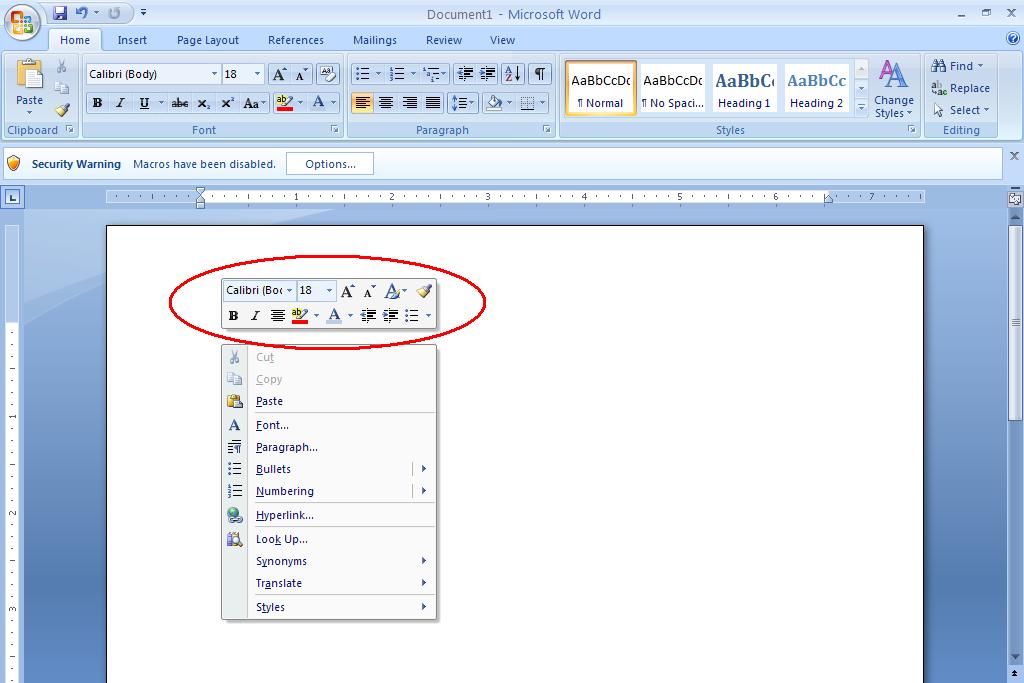Click the scroll-down arrow on scrollbar

[x=1015, y=657]
